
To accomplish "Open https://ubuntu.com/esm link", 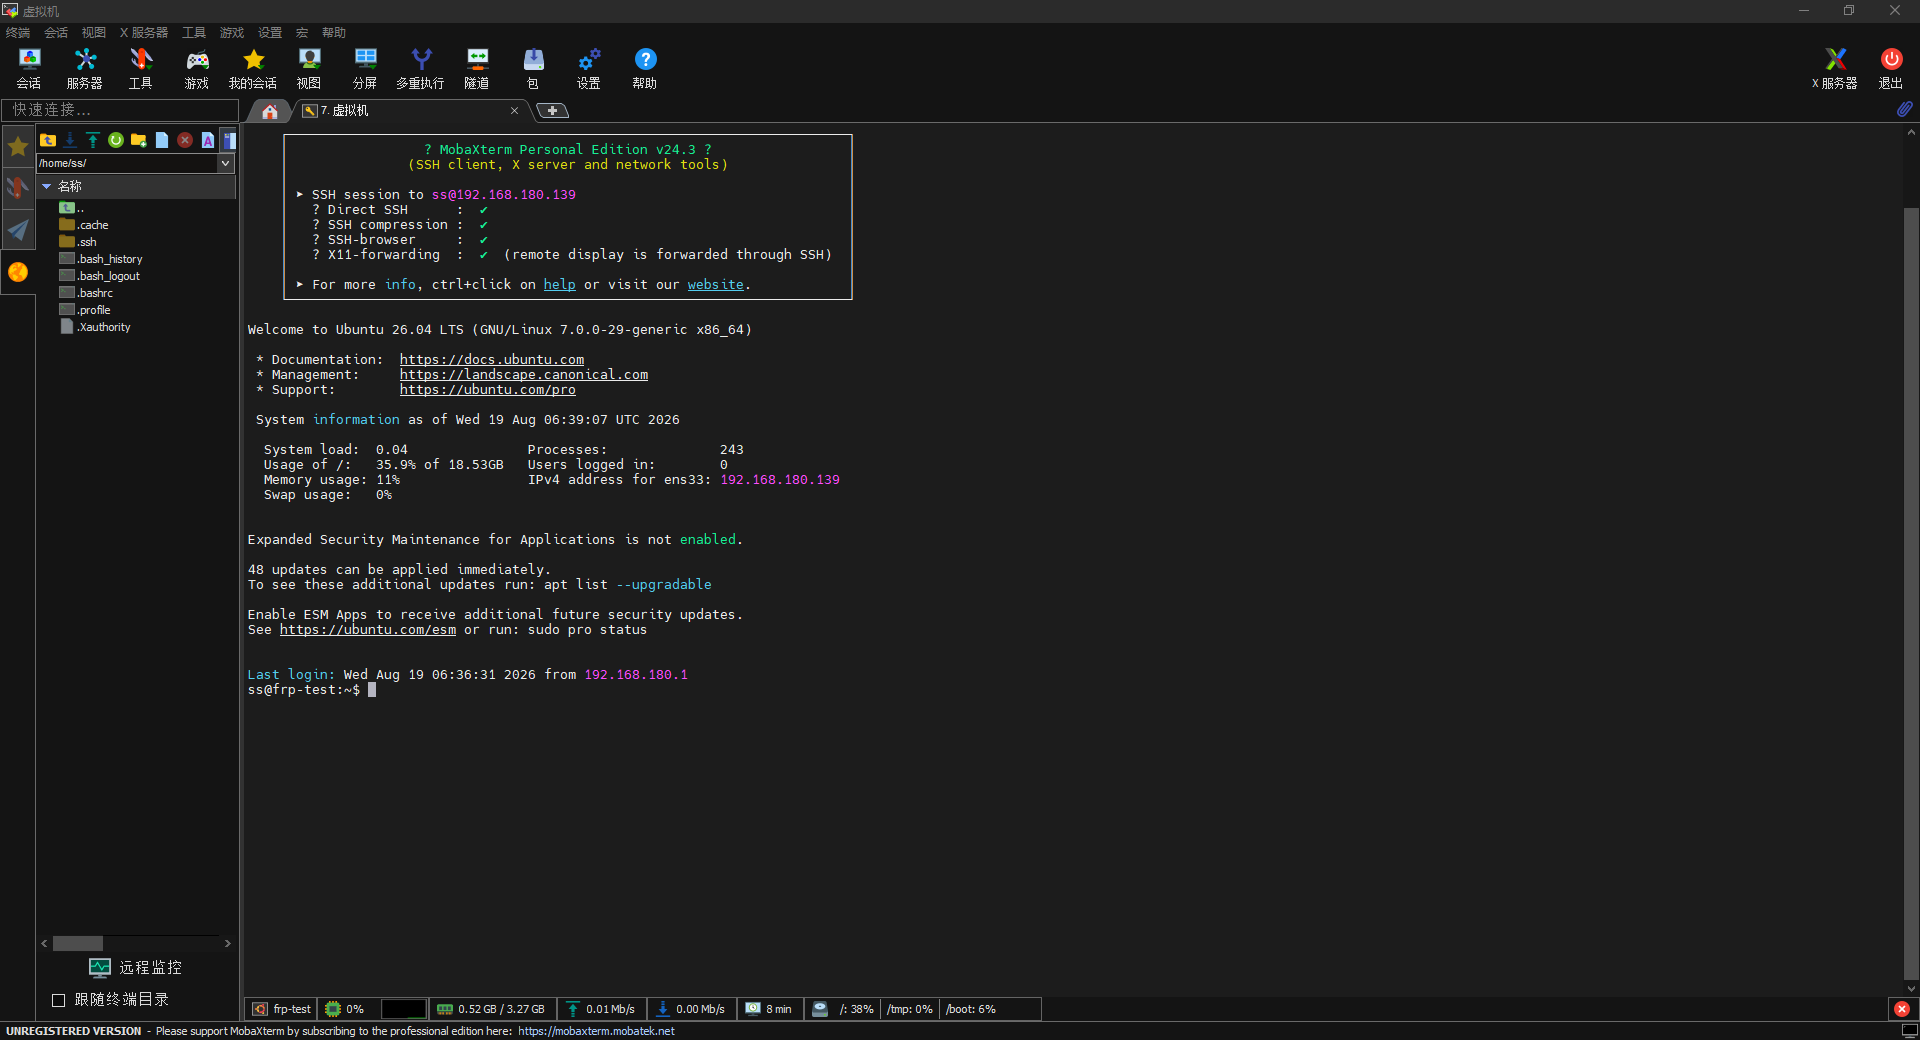I will coord(368,630).
